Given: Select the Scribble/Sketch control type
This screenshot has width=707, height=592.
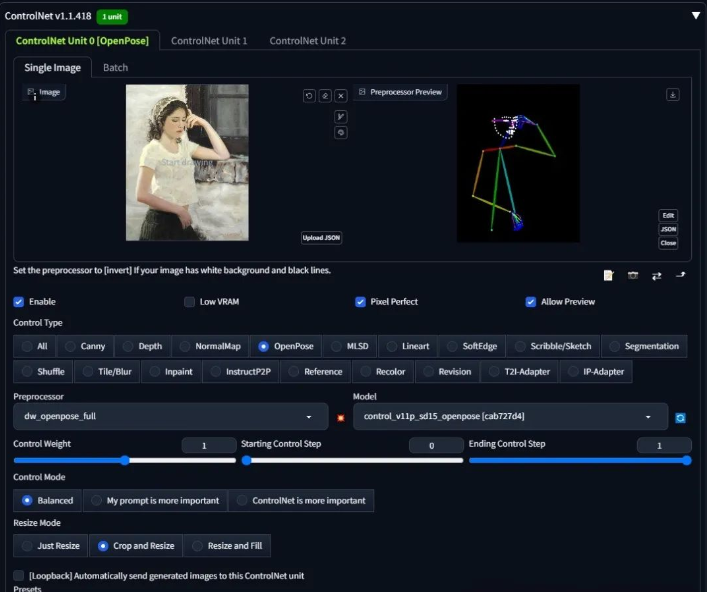Looking at the screenshot, I should pos(553,346).
